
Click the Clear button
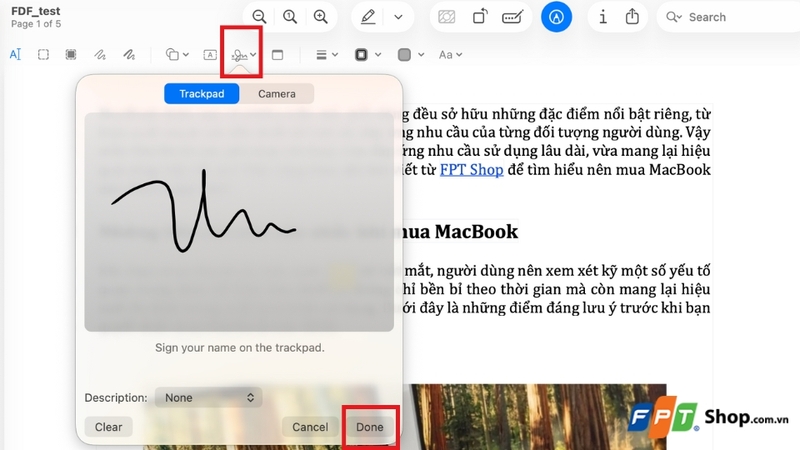pyautogui.click(x=108, y=427)
